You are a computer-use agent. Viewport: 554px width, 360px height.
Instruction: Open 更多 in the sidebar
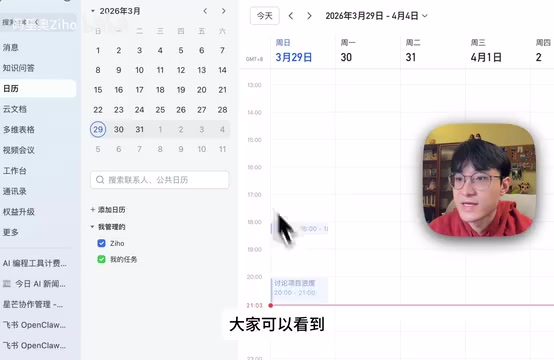click(x=11, y=232)
